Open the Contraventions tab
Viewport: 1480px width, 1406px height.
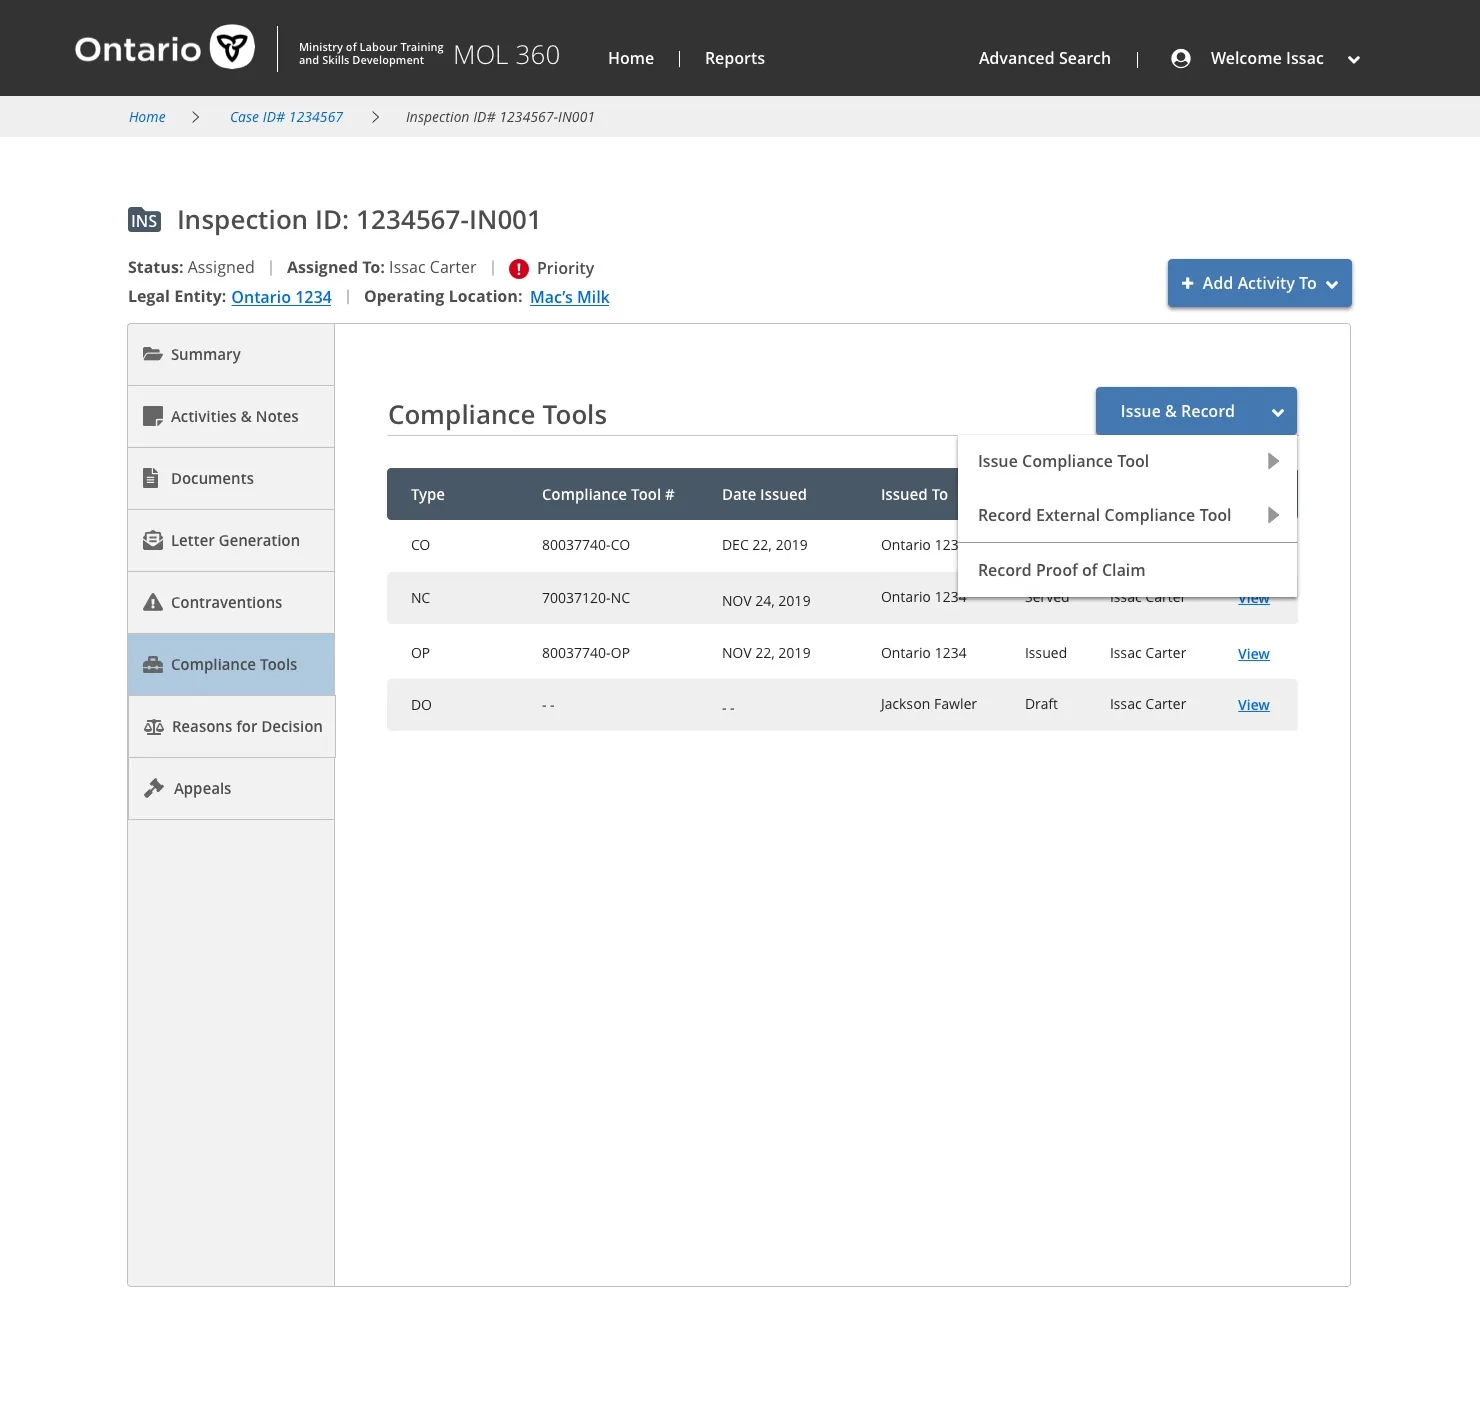[231, 602]
